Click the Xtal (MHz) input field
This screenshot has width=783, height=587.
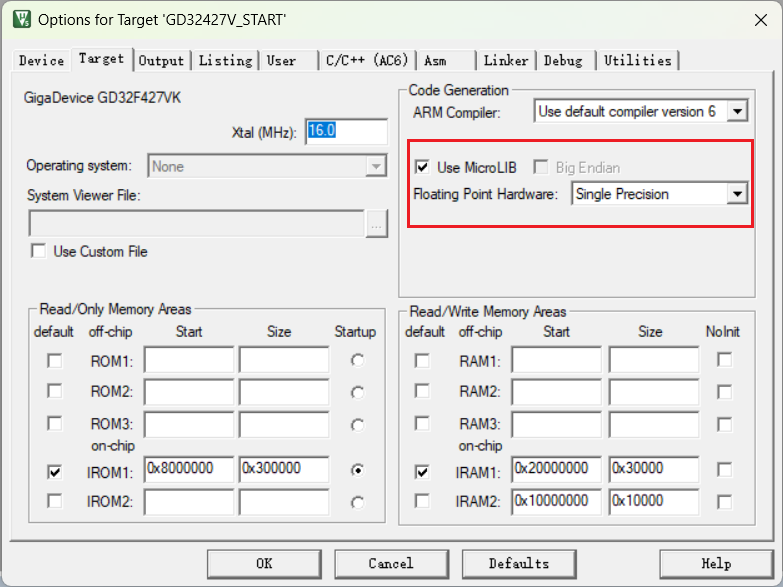click(x=346, y=131)
